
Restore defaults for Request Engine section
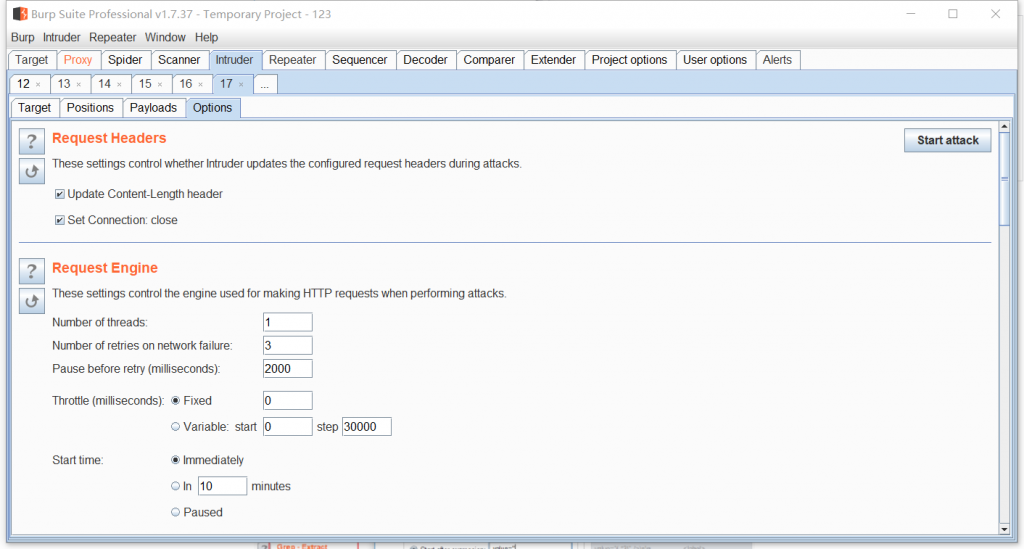click(31, 300)
